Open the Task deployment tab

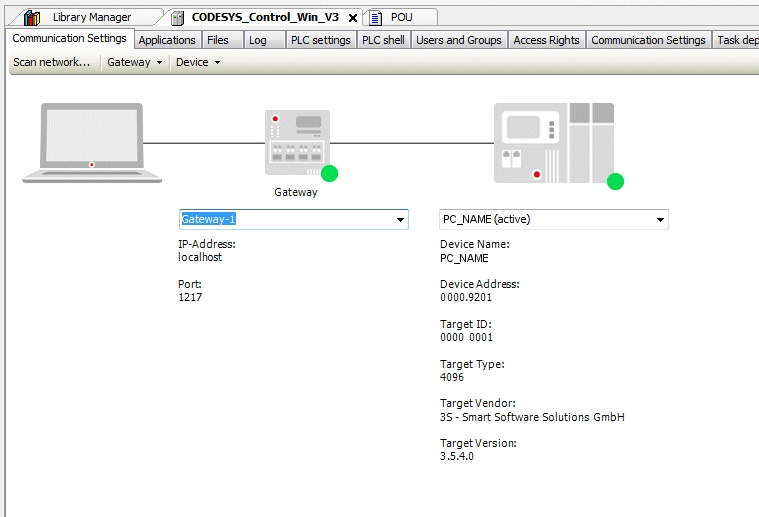[736, 40]
